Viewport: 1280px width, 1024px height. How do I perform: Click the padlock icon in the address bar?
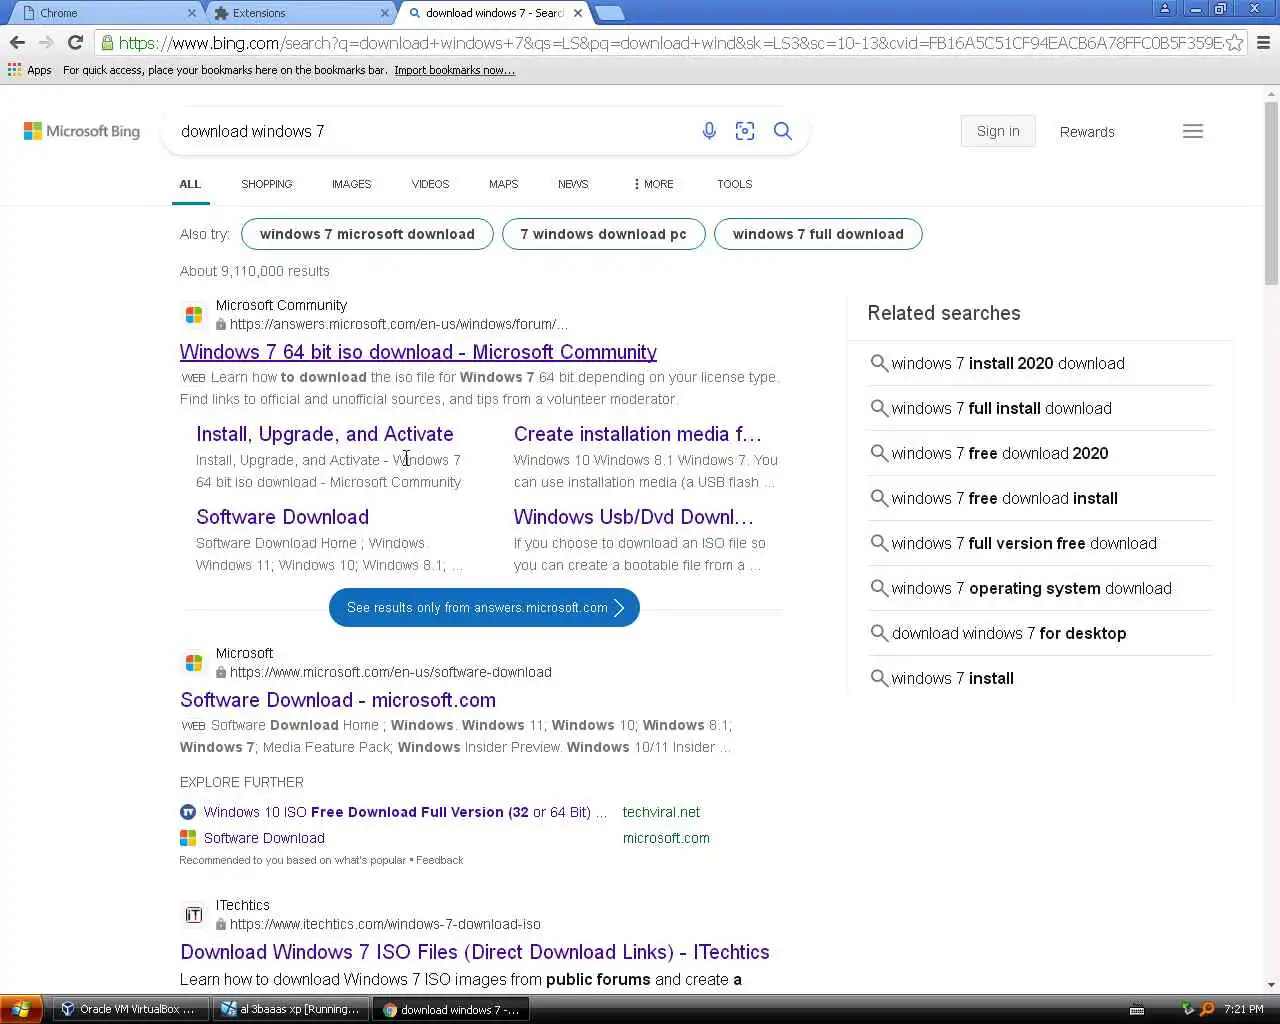[107, 43]
